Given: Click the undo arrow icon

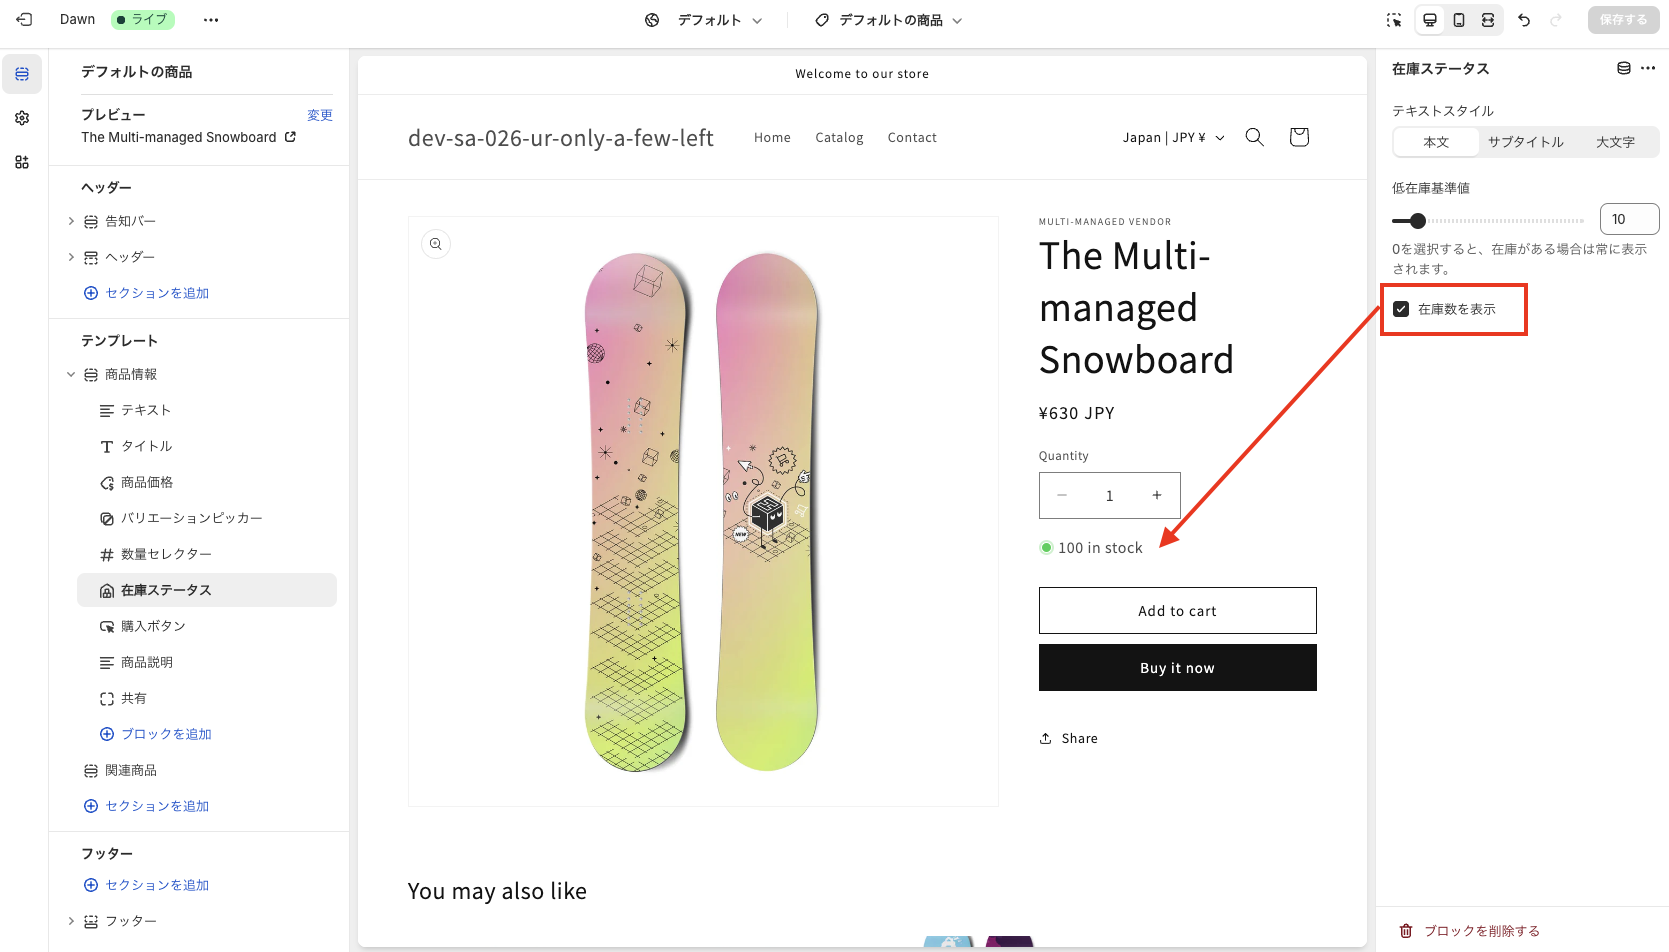Looking at the screenshot, I should pyautogui.click(x=1524, y=20).
